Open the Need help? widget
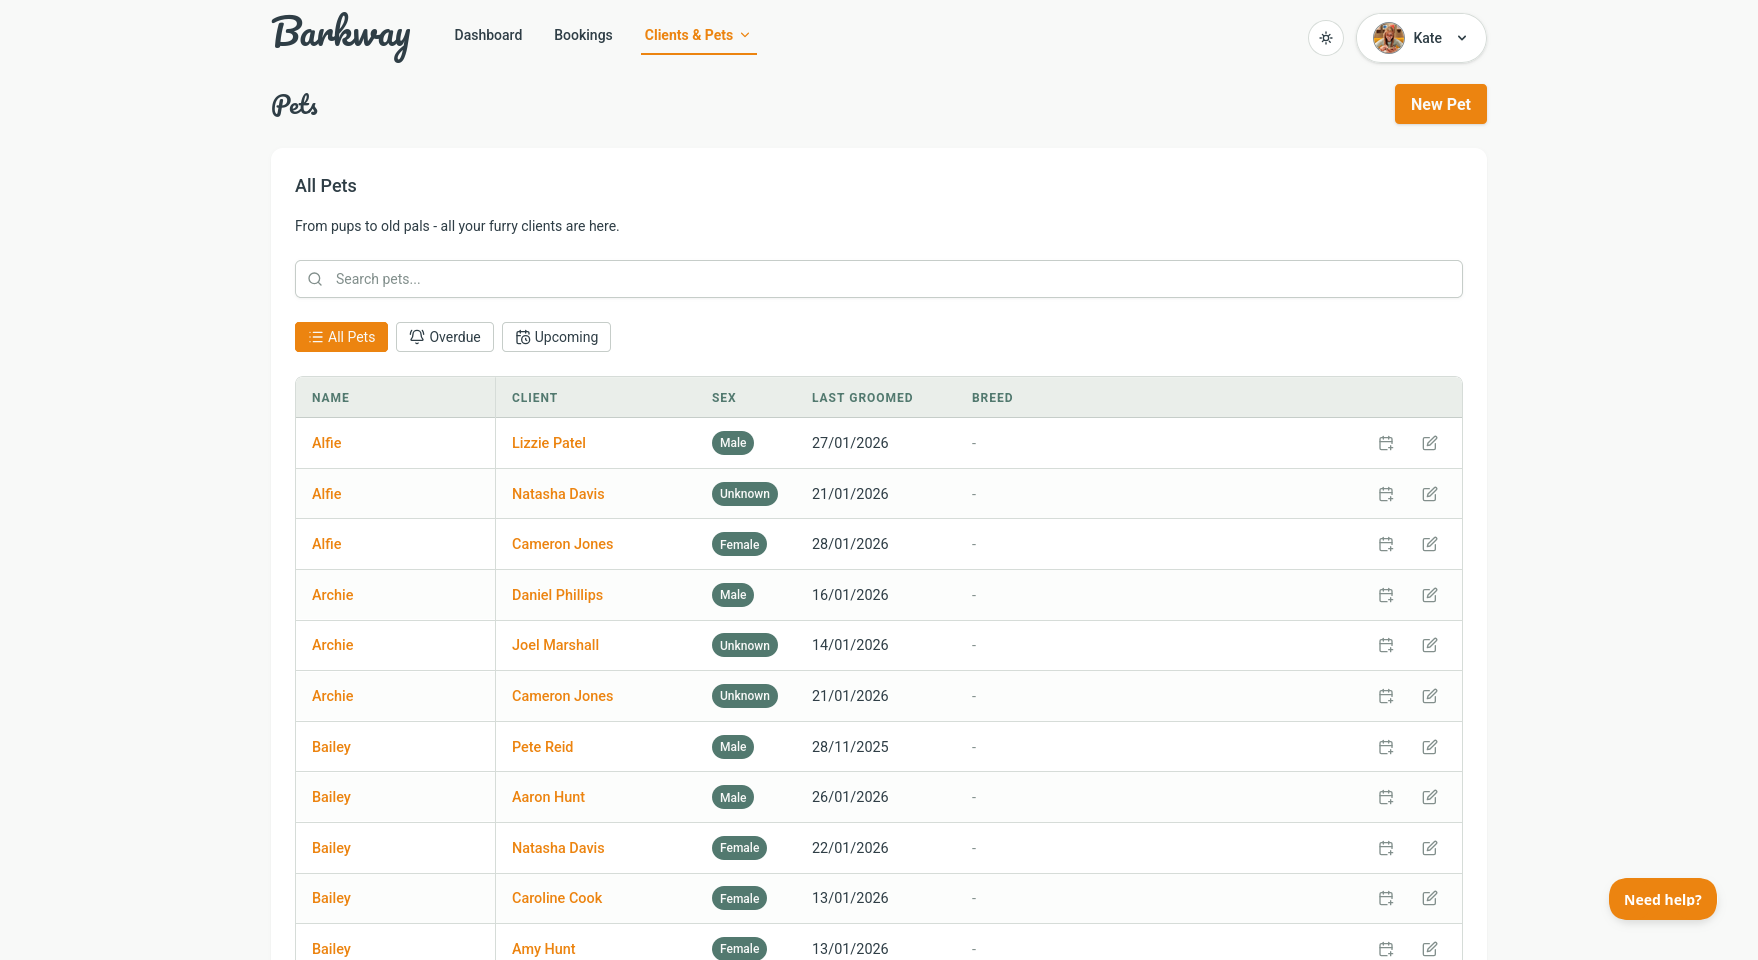The width and height of the screenshot is (1758, 960). [x=1662, y=899]
